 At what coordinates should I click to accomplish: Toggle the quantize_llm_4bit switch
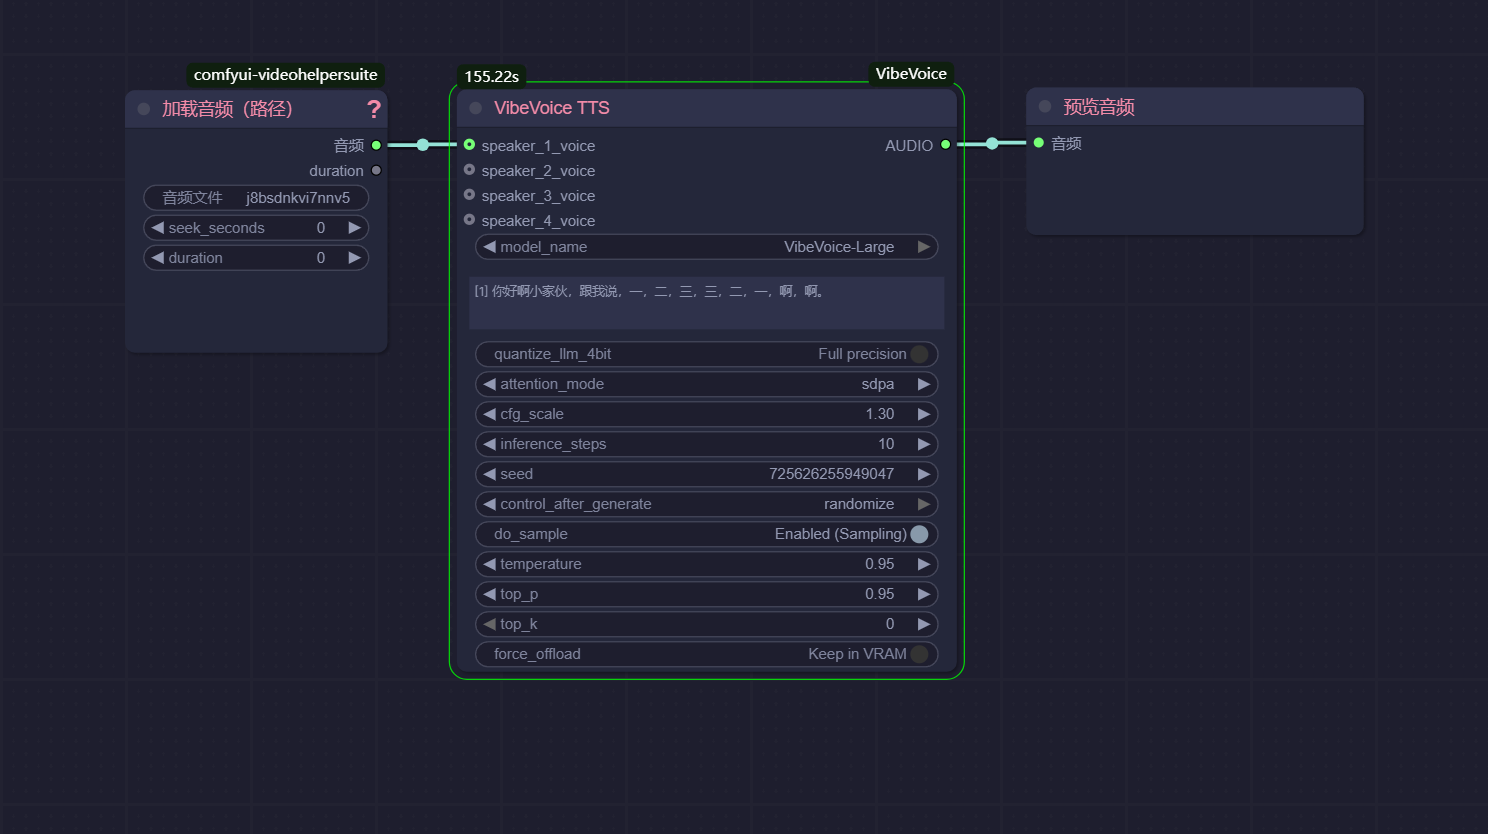coord(919,354)
